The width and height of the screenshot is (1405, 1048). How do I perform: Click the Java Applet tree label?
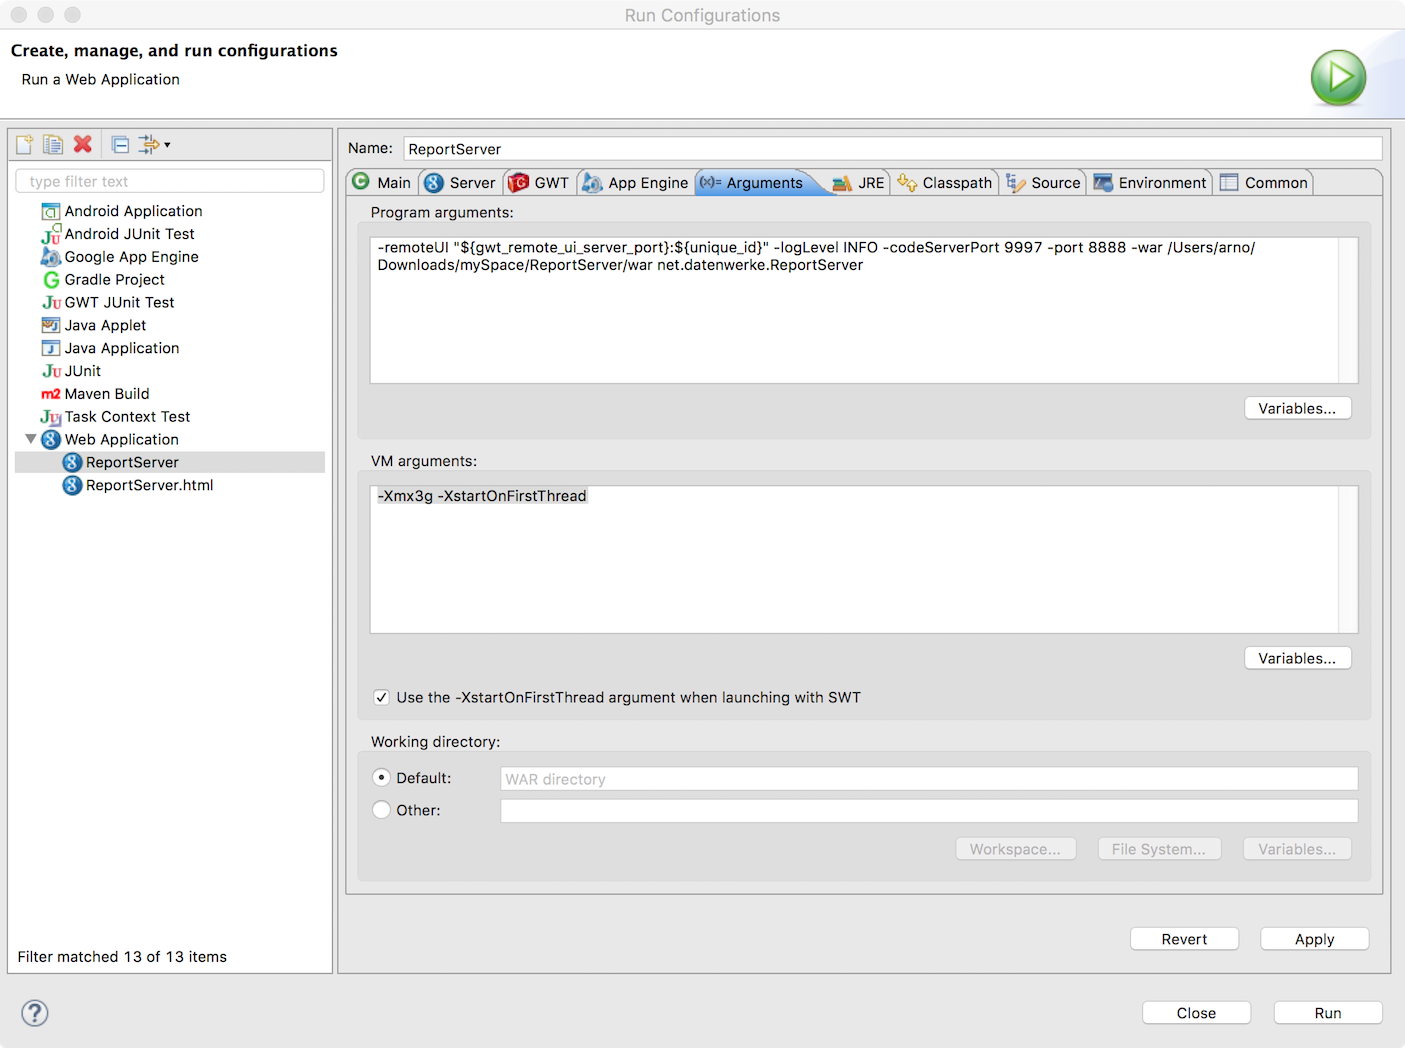105,325
